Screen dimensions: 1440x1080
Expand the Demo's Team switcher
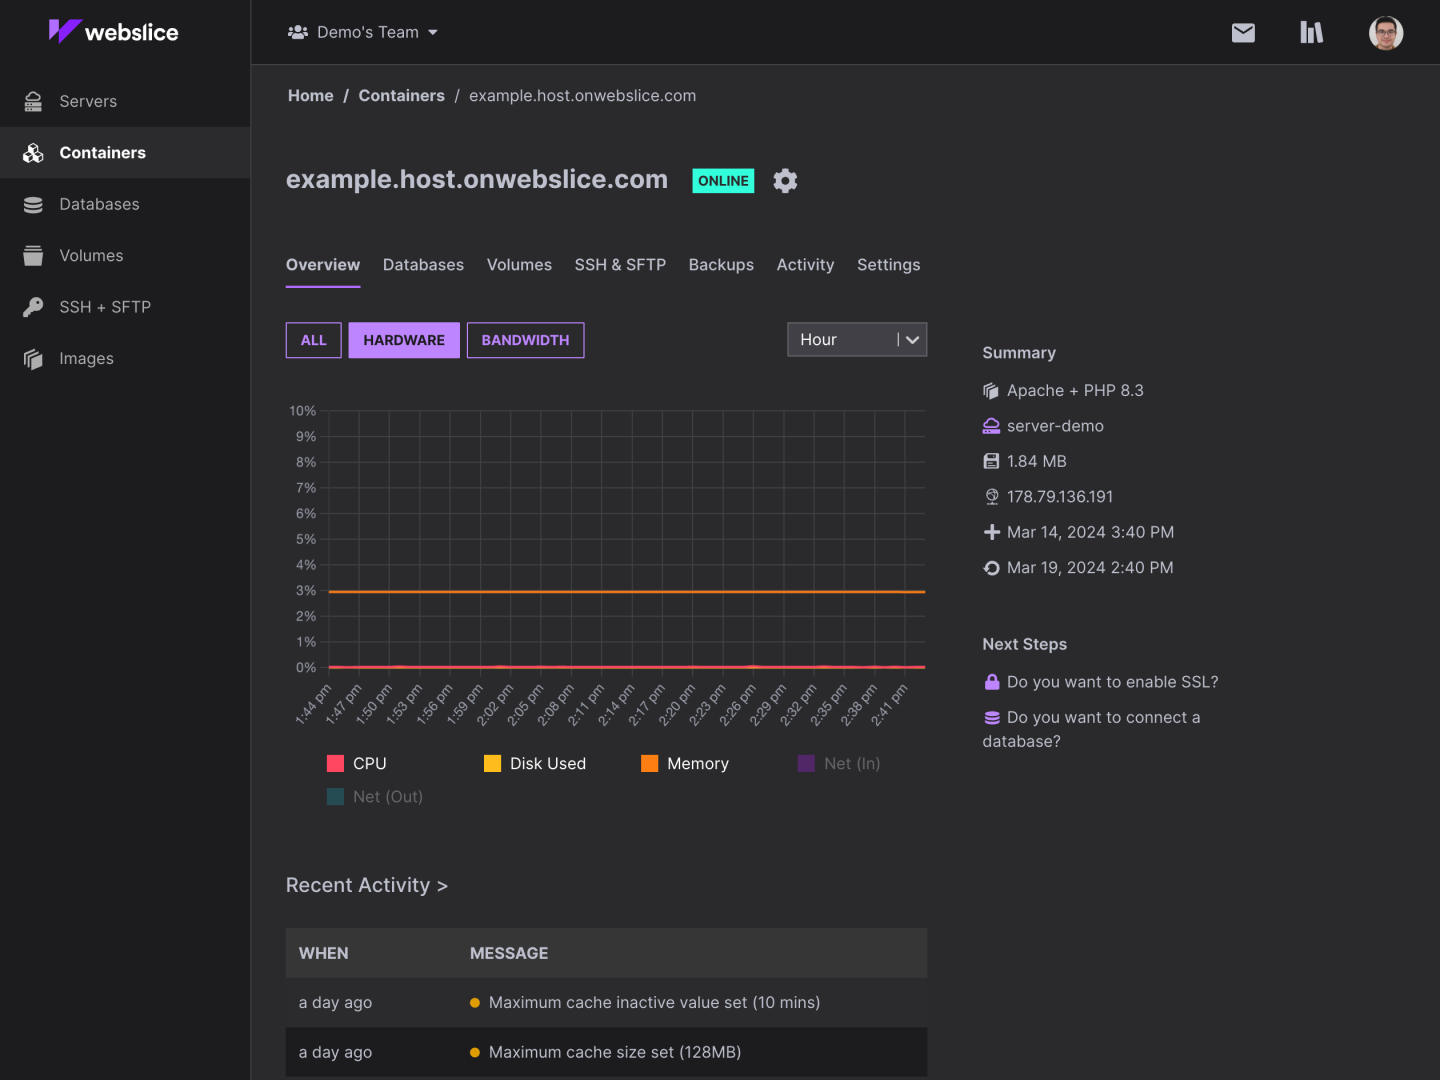(363, 31)
